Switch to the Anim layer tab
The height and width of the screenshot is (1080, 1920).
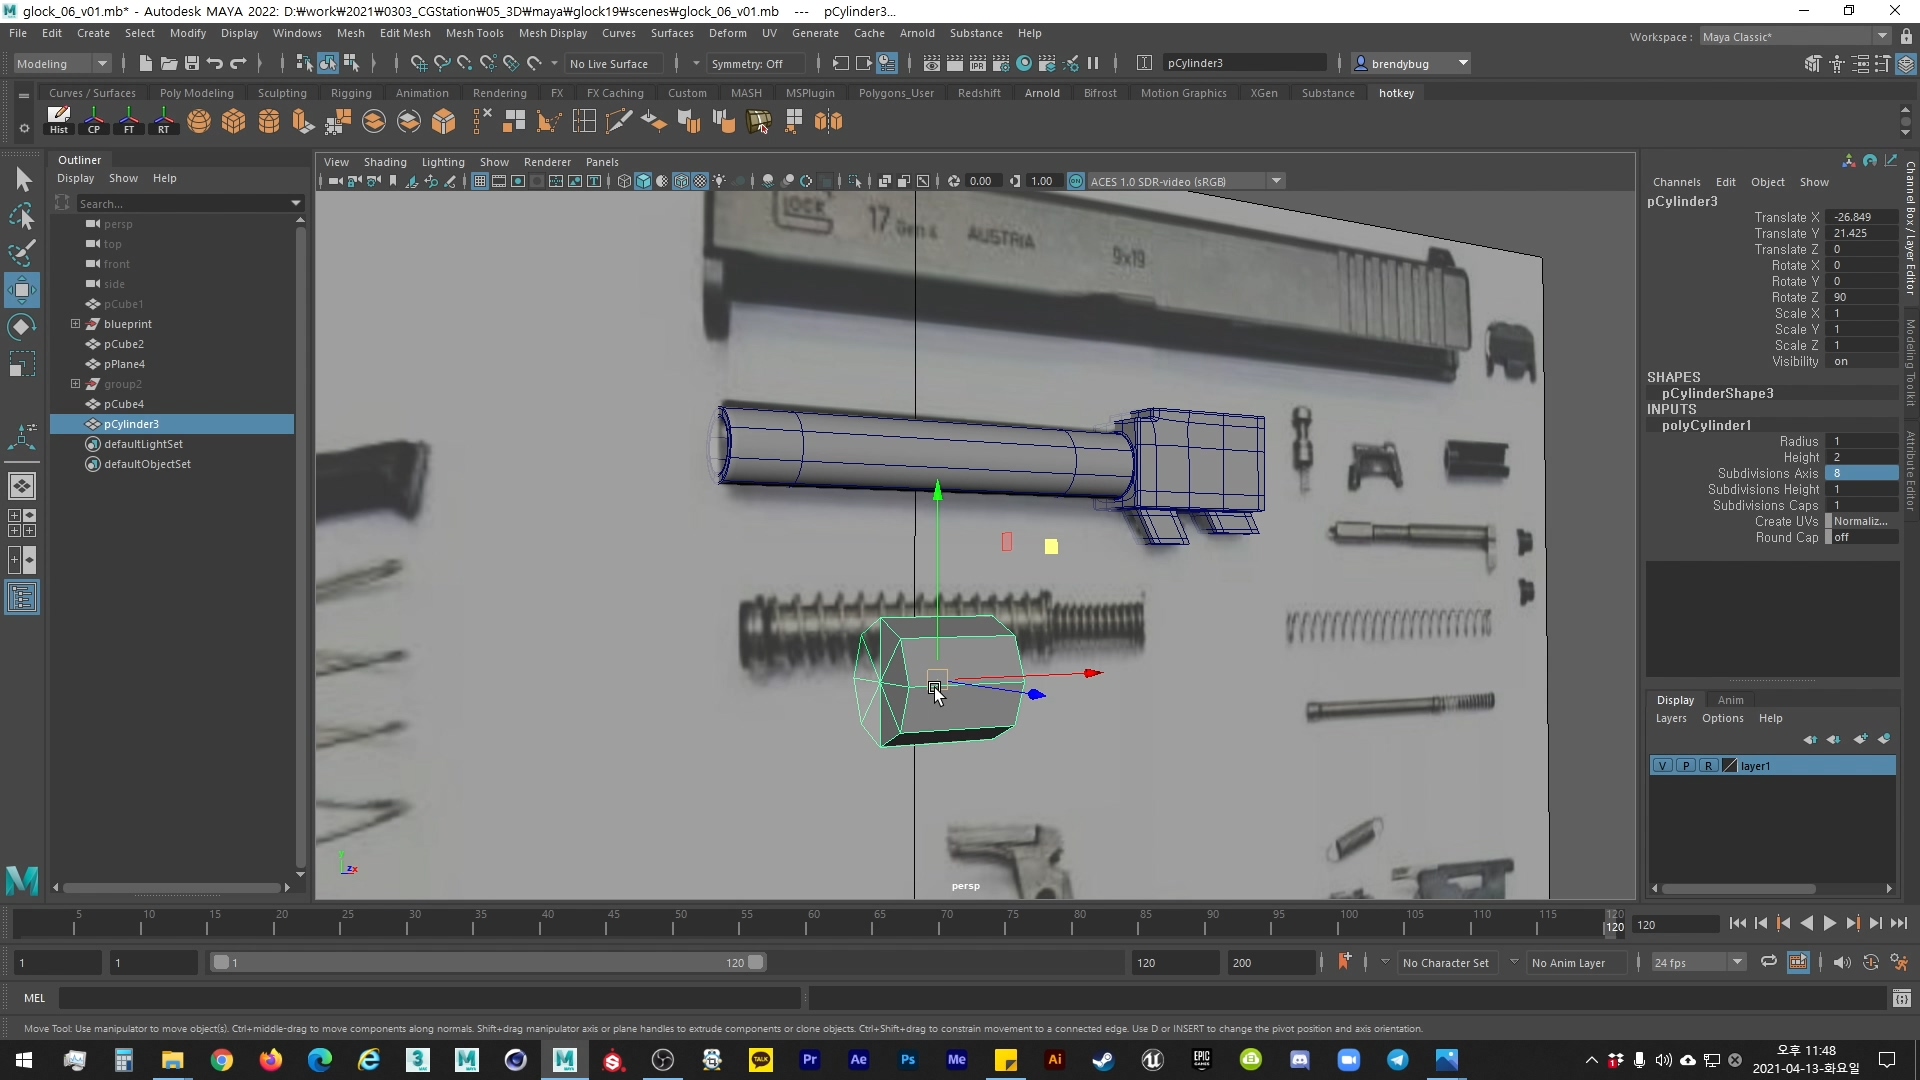[x=1730, y=700]
